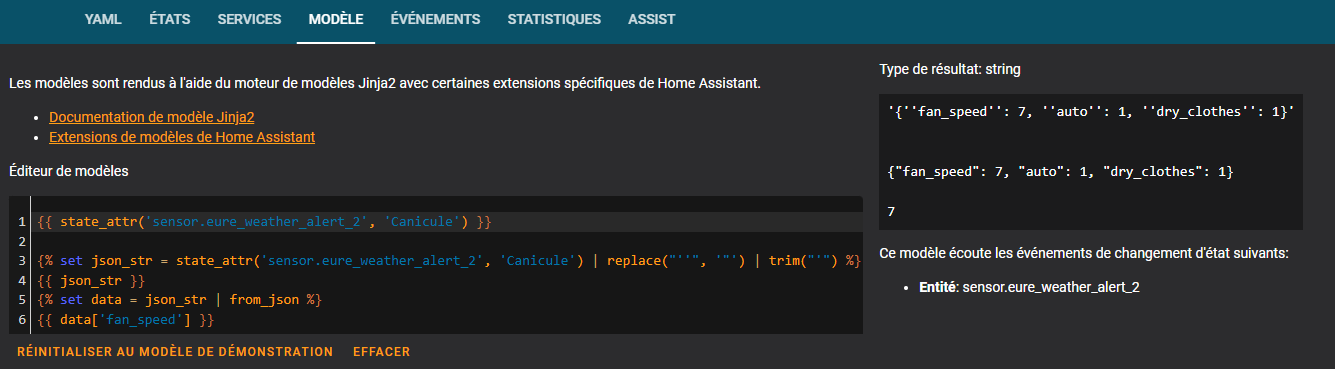
Task: Click 'Ce modèle écoute les événements' text
Action: [x=1084, y=253]
